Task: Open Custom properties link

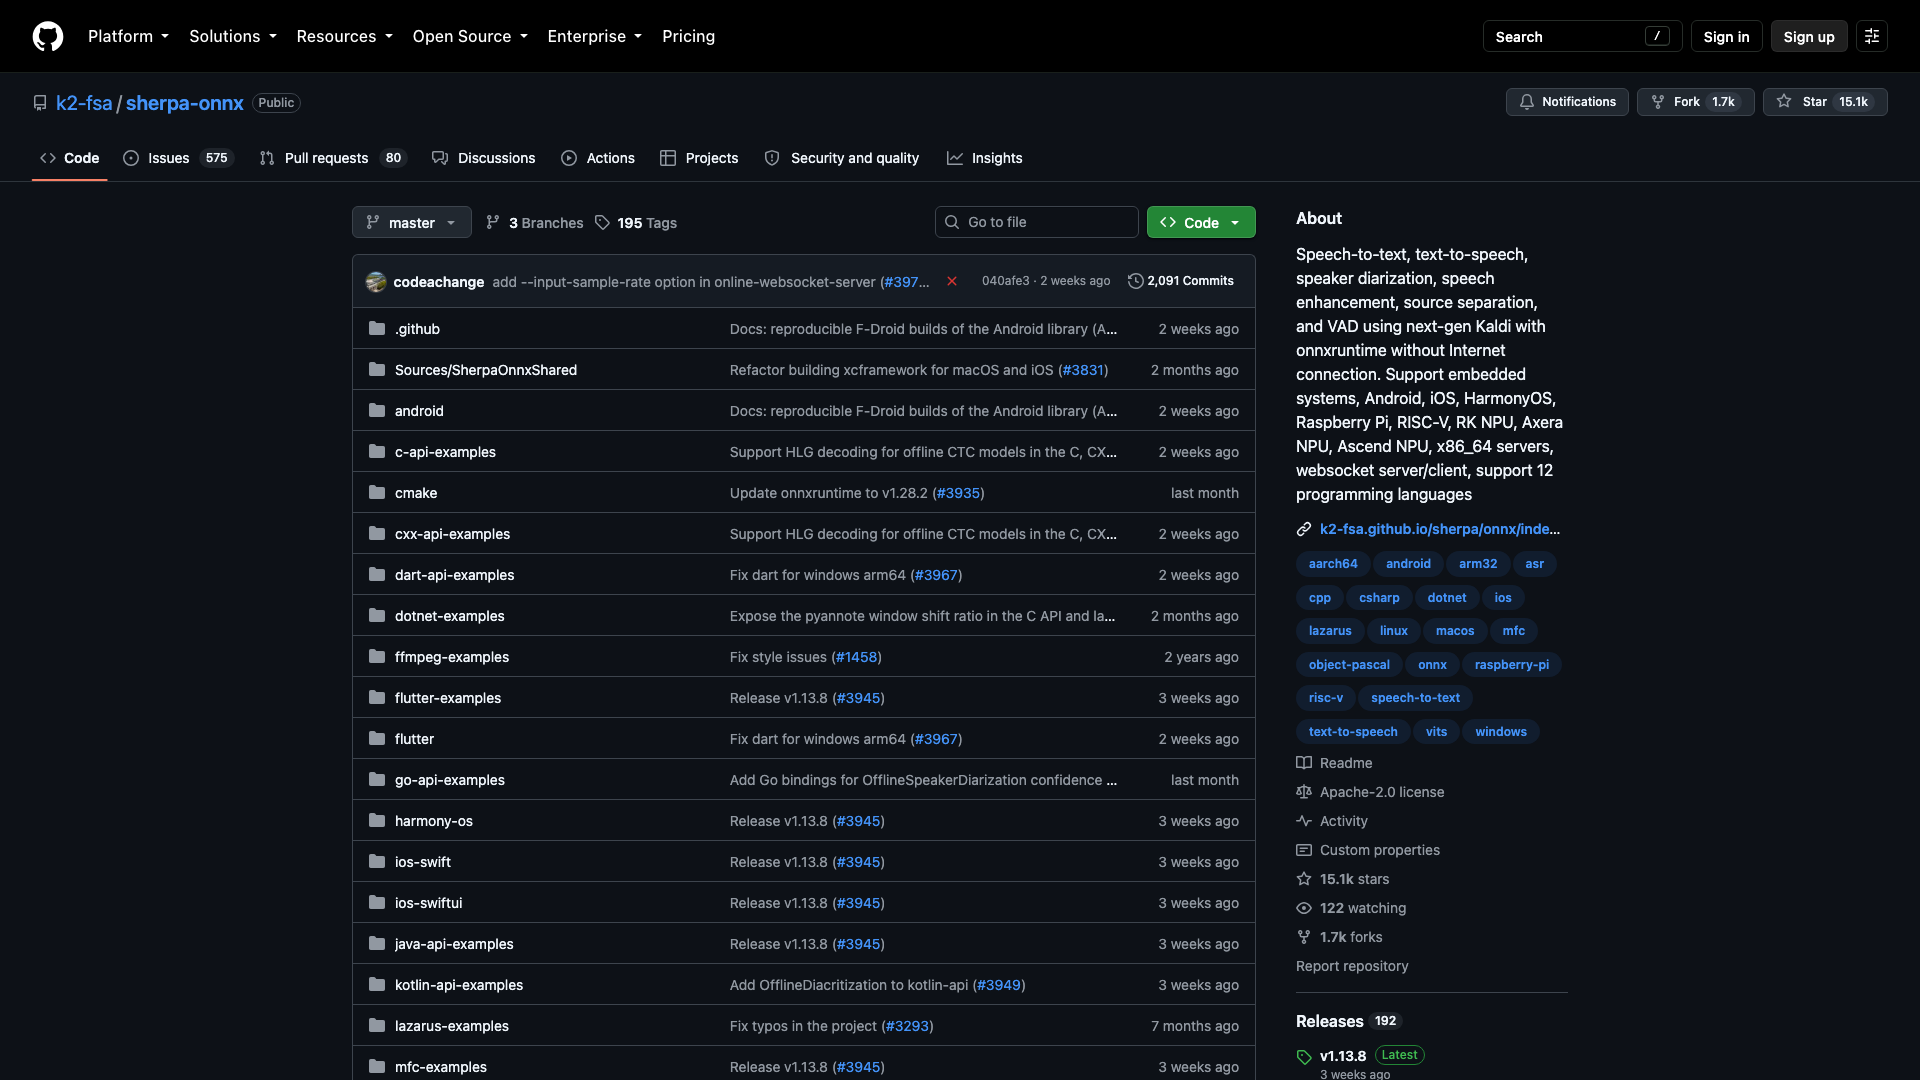Action: coord(1368,850)
